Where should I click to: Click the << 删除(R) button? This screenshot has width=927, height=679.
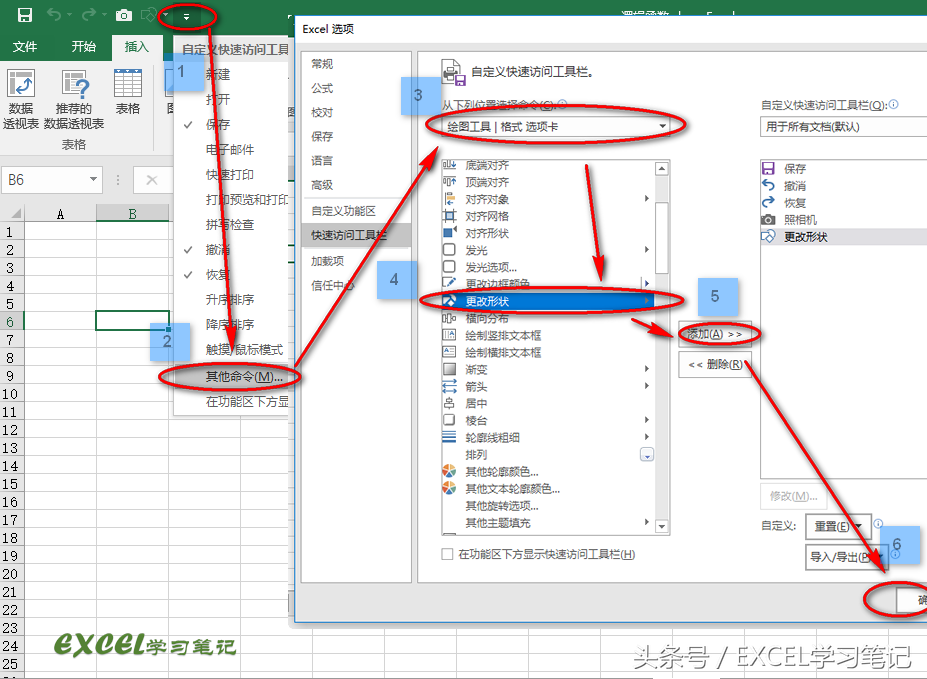coord(715,365)
